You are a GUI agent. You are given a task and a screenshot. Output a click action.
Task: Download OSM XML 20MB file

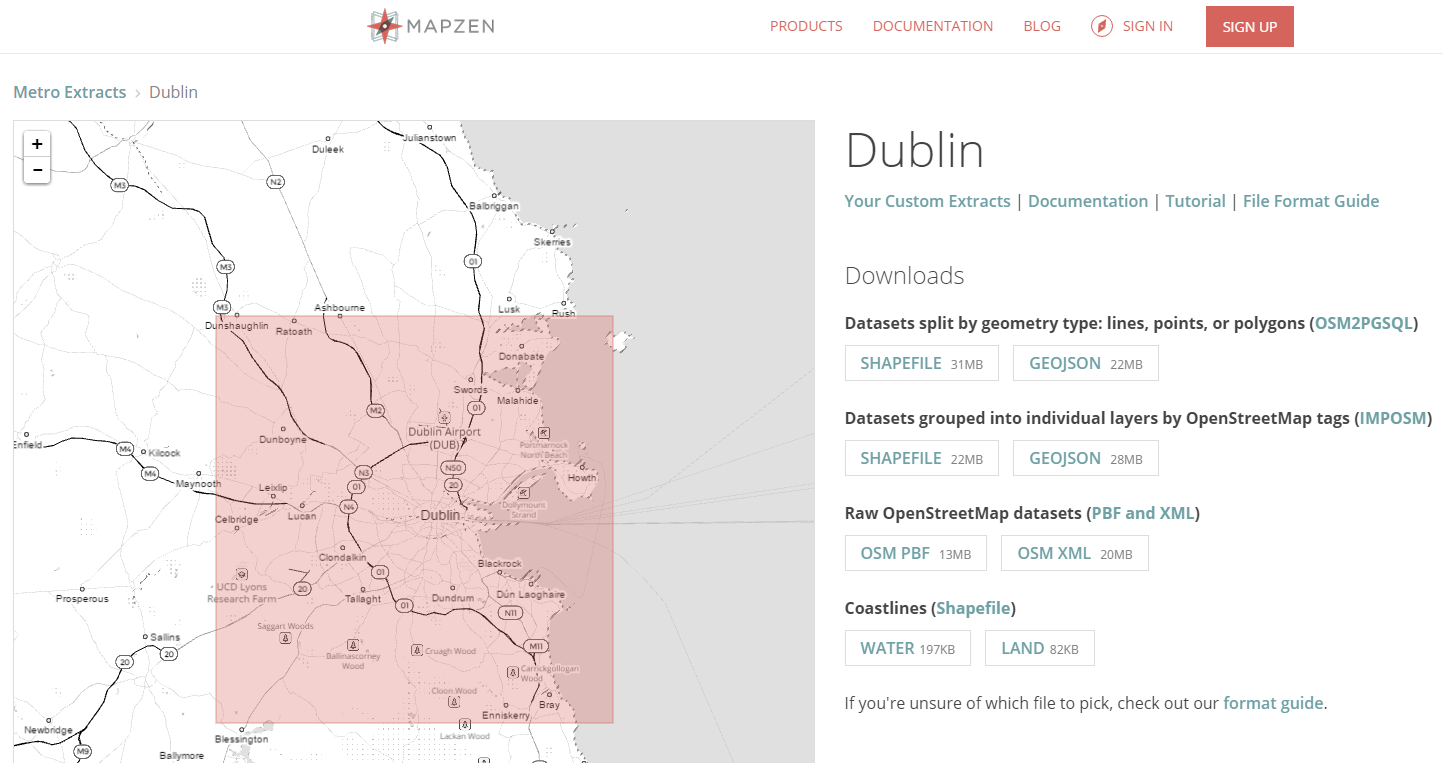pyautogui.click(x=1075, y=553)
